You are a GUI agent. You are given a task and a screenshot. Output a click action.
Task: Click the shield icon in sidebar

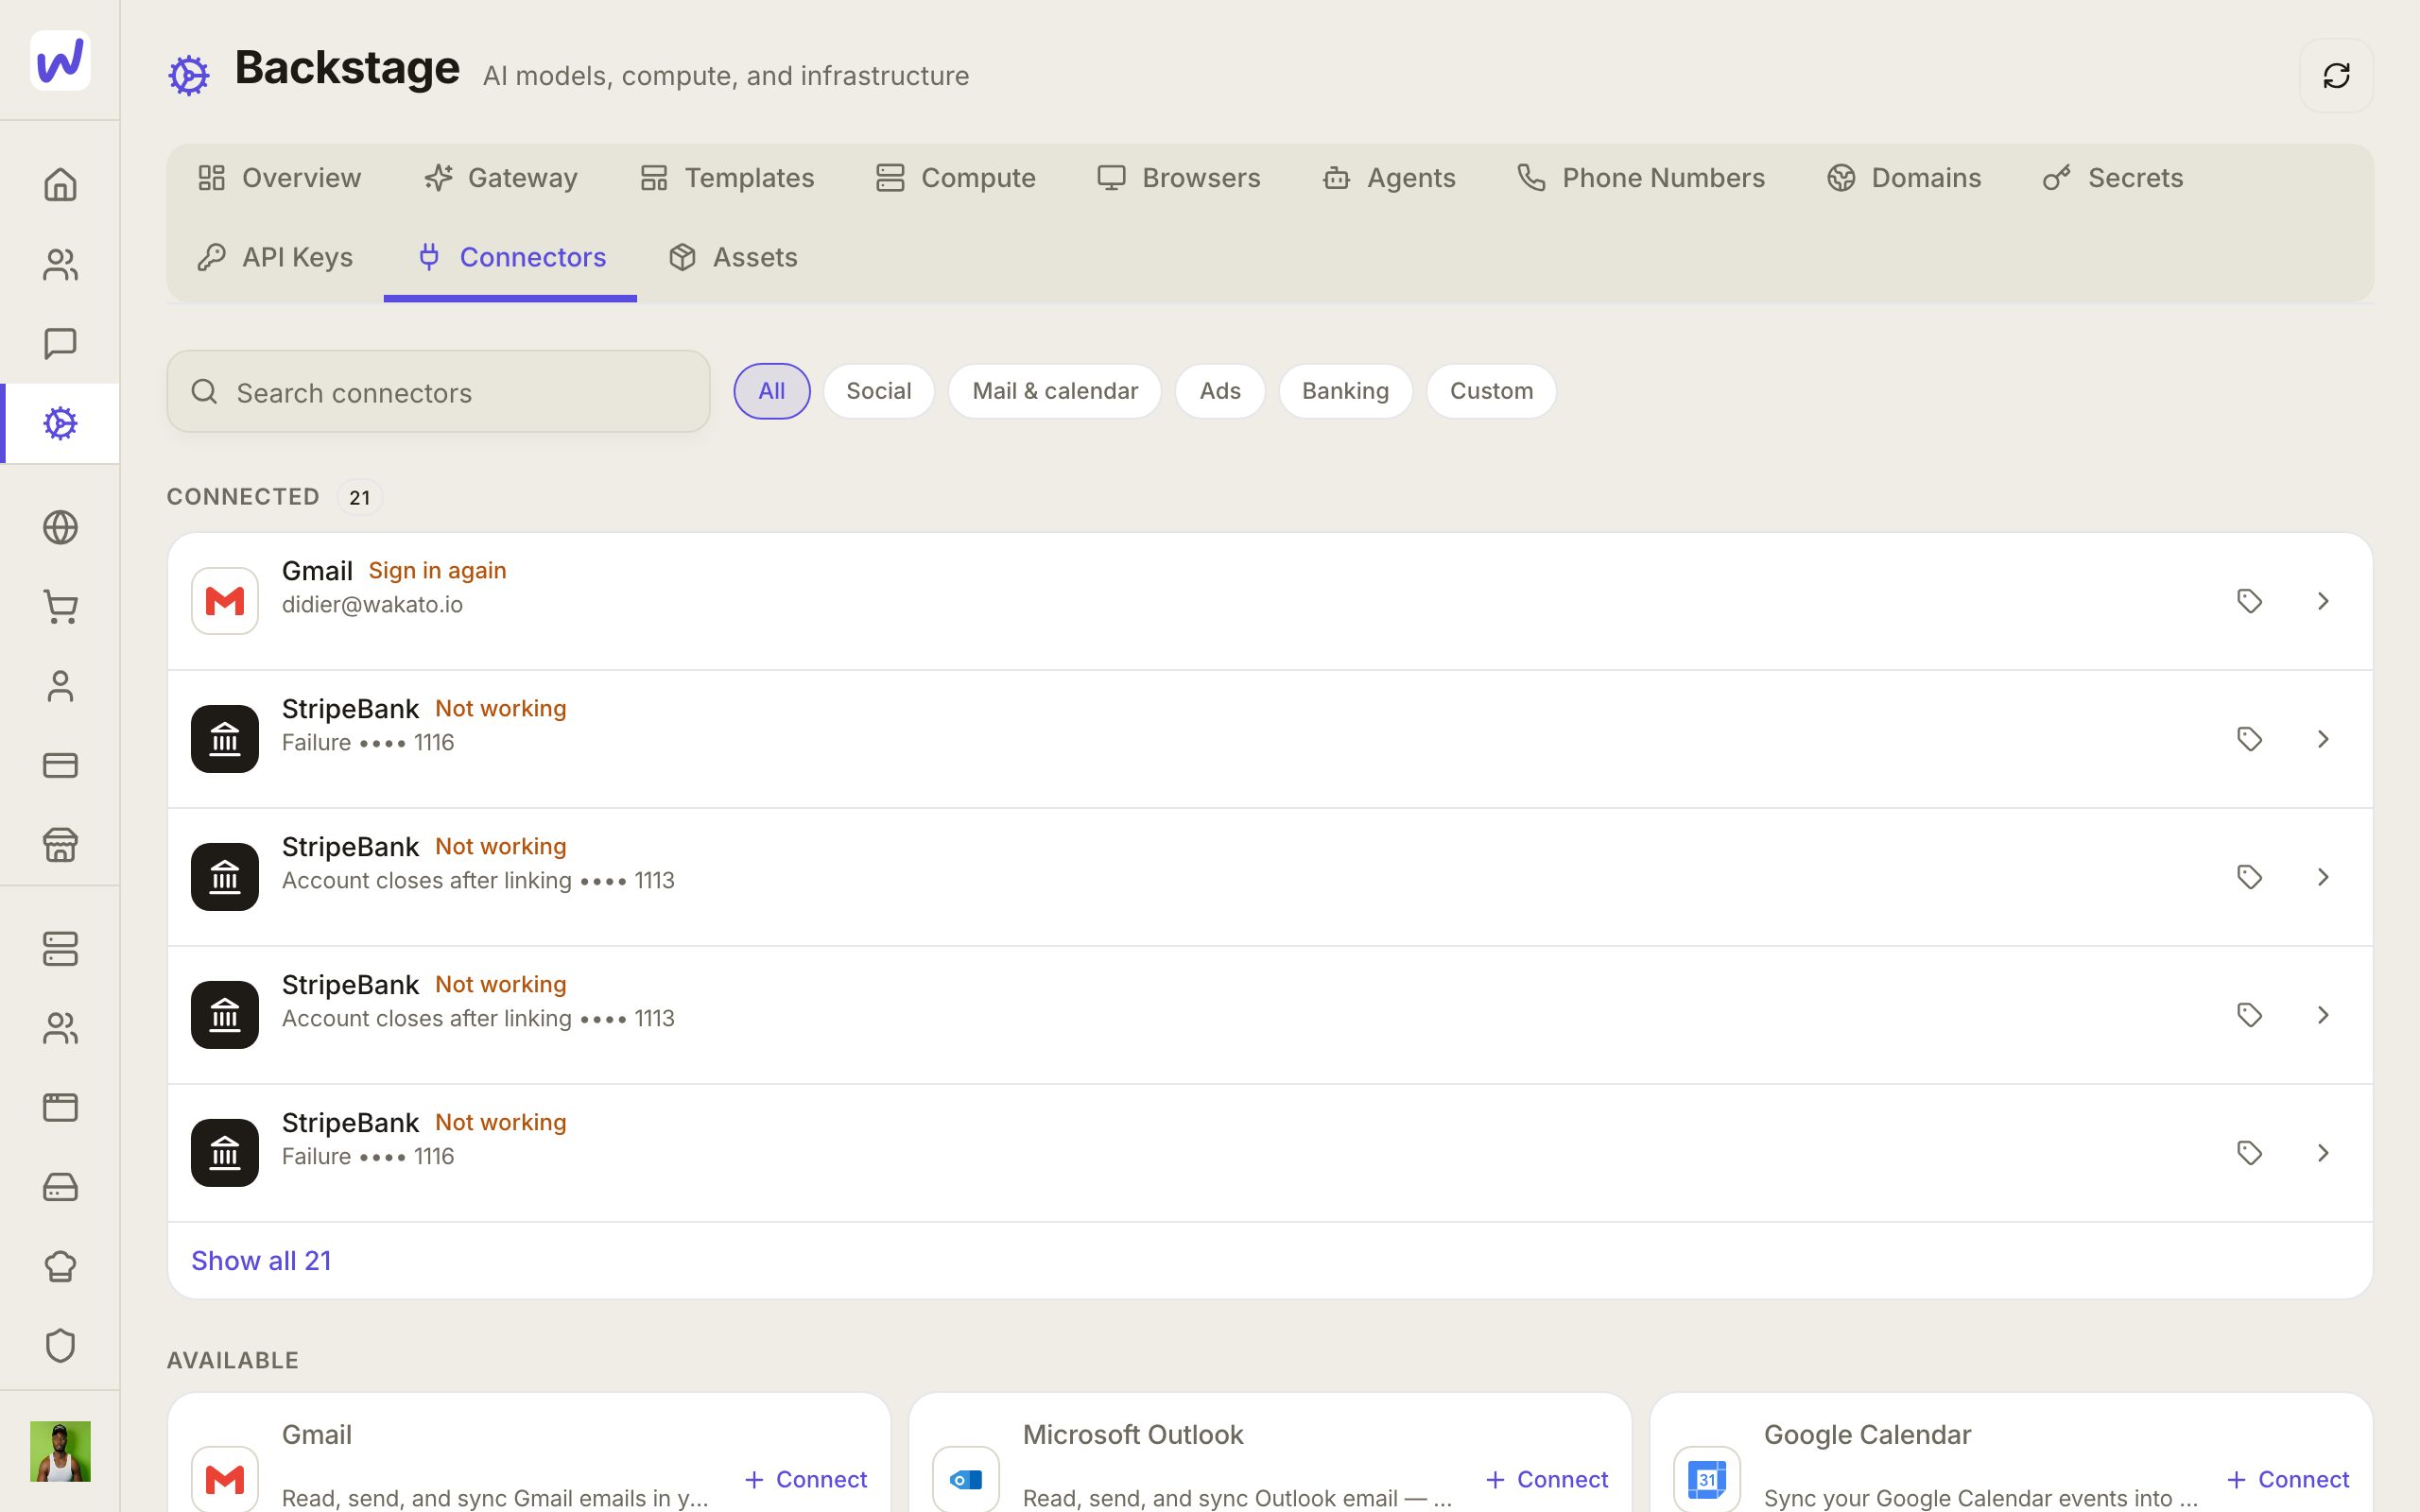[x=60, y=1345]
